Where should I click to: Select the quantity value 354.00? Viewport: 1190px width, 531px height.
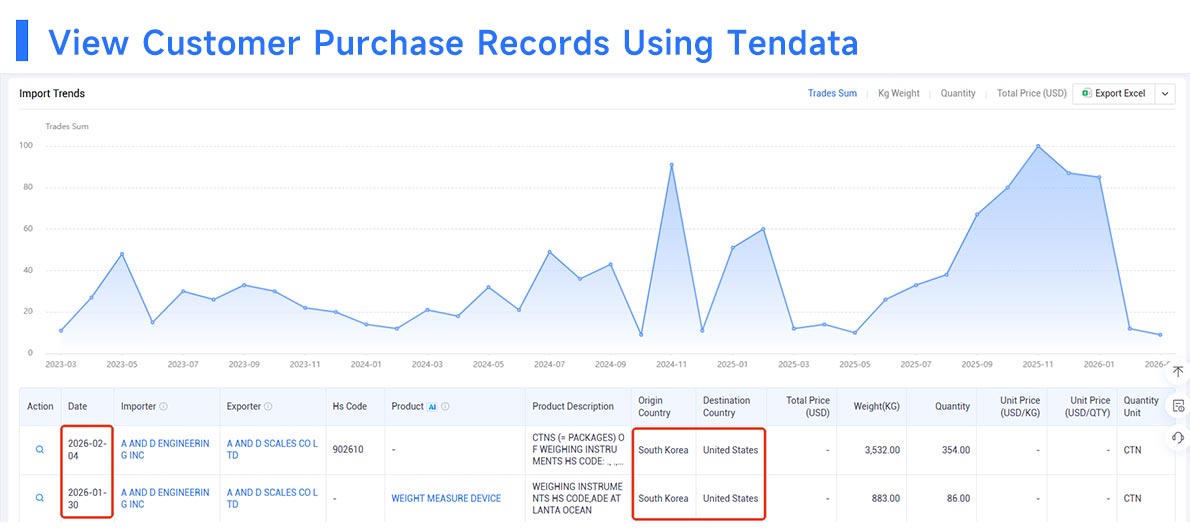coord(956,450)
